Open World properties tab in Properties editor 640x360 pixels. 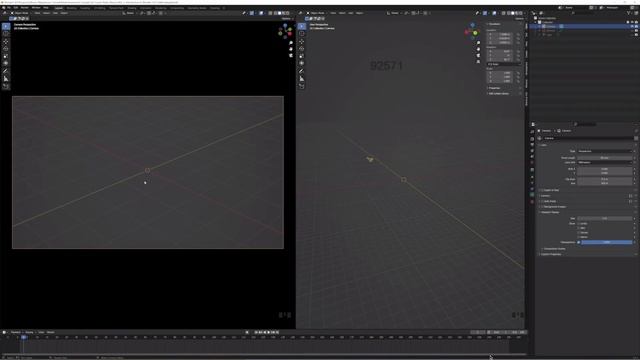pyautogui.click(x=532, y=162)
